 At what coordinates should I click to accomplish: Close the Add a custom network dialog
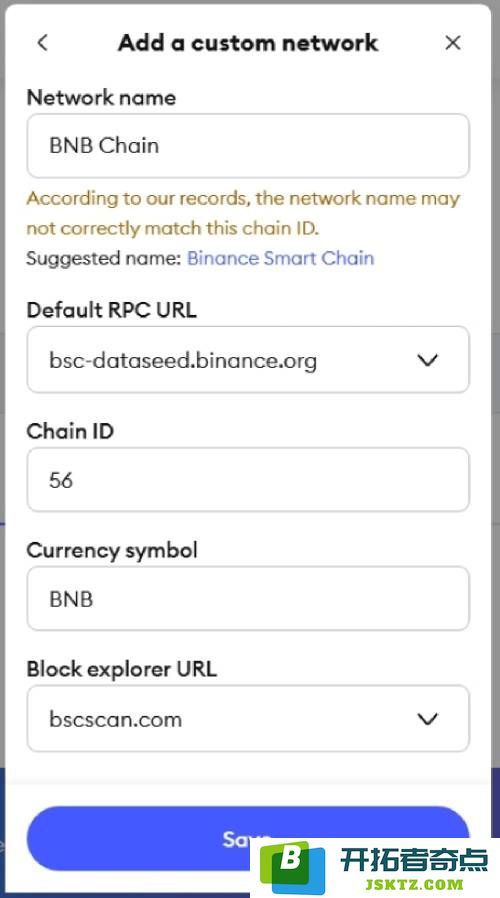[452, 42]
